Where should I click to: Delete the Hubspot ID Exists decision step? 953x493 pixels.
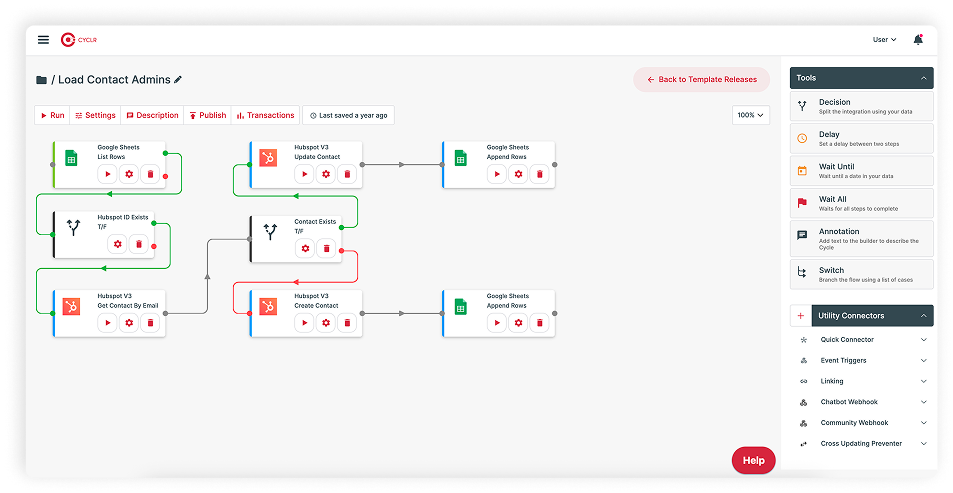tap(139, 244)
